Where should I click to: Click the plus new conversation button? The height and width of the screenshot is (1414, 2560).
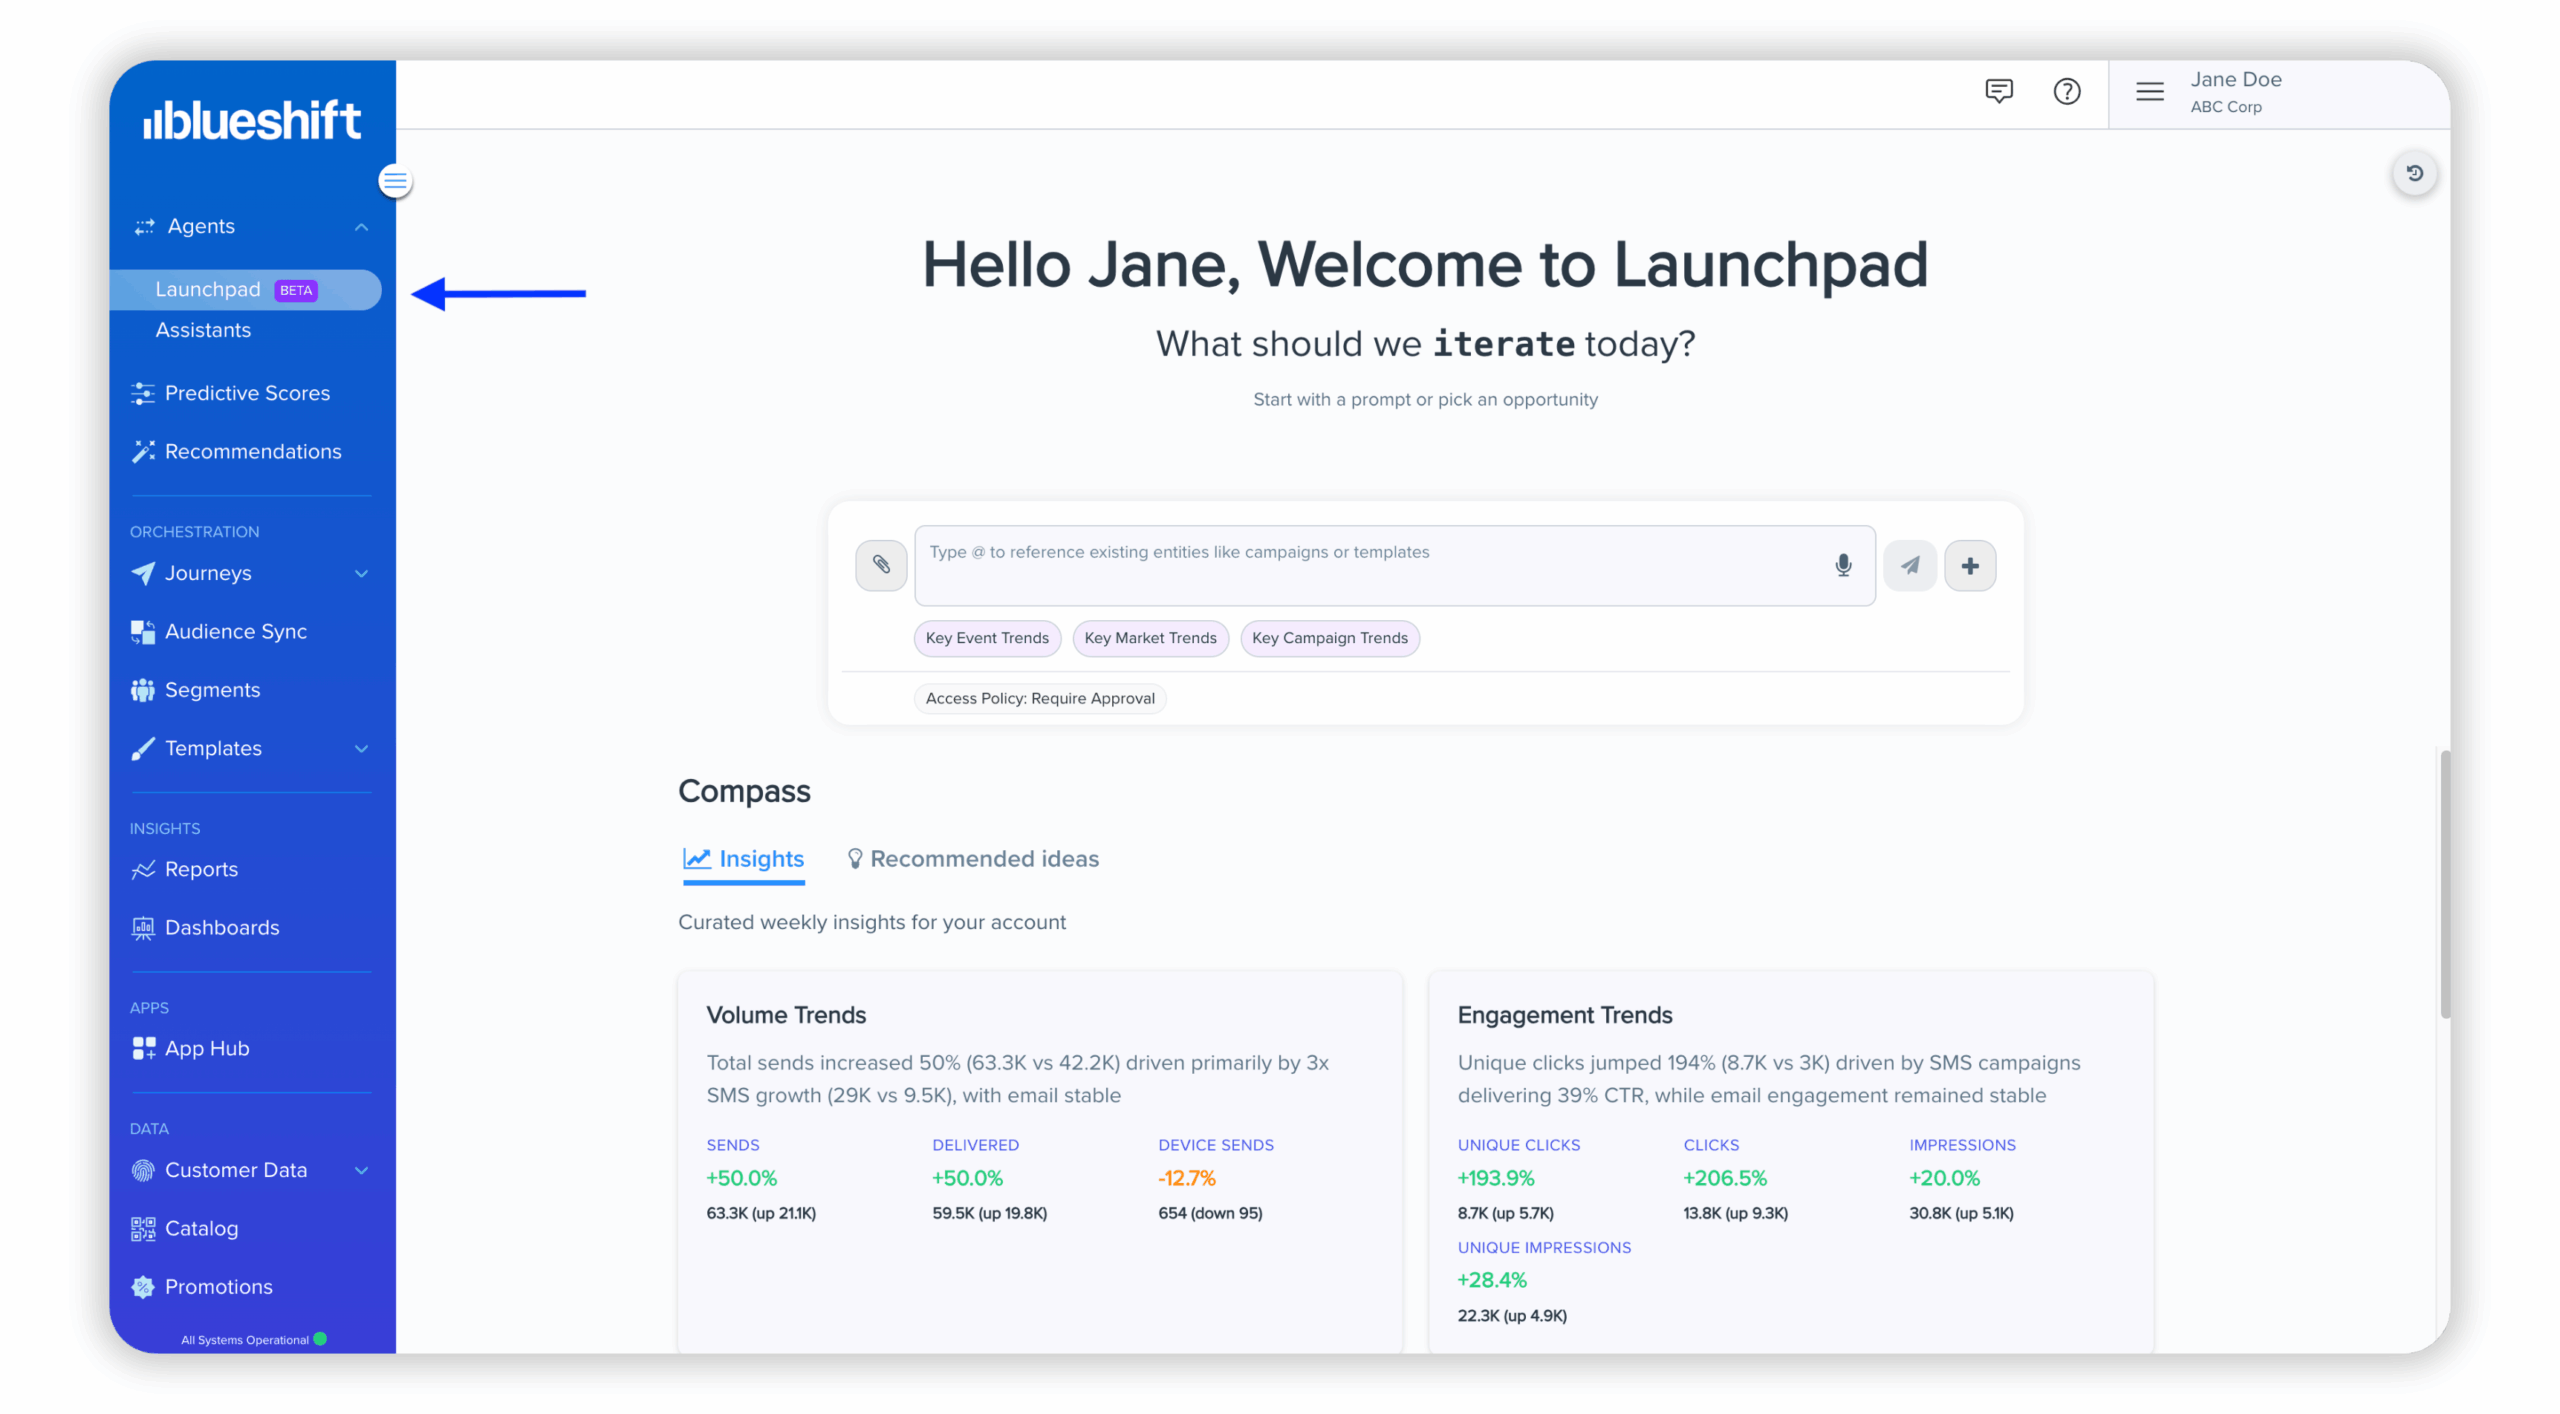pyautogui.click(x=1969, y=565)
